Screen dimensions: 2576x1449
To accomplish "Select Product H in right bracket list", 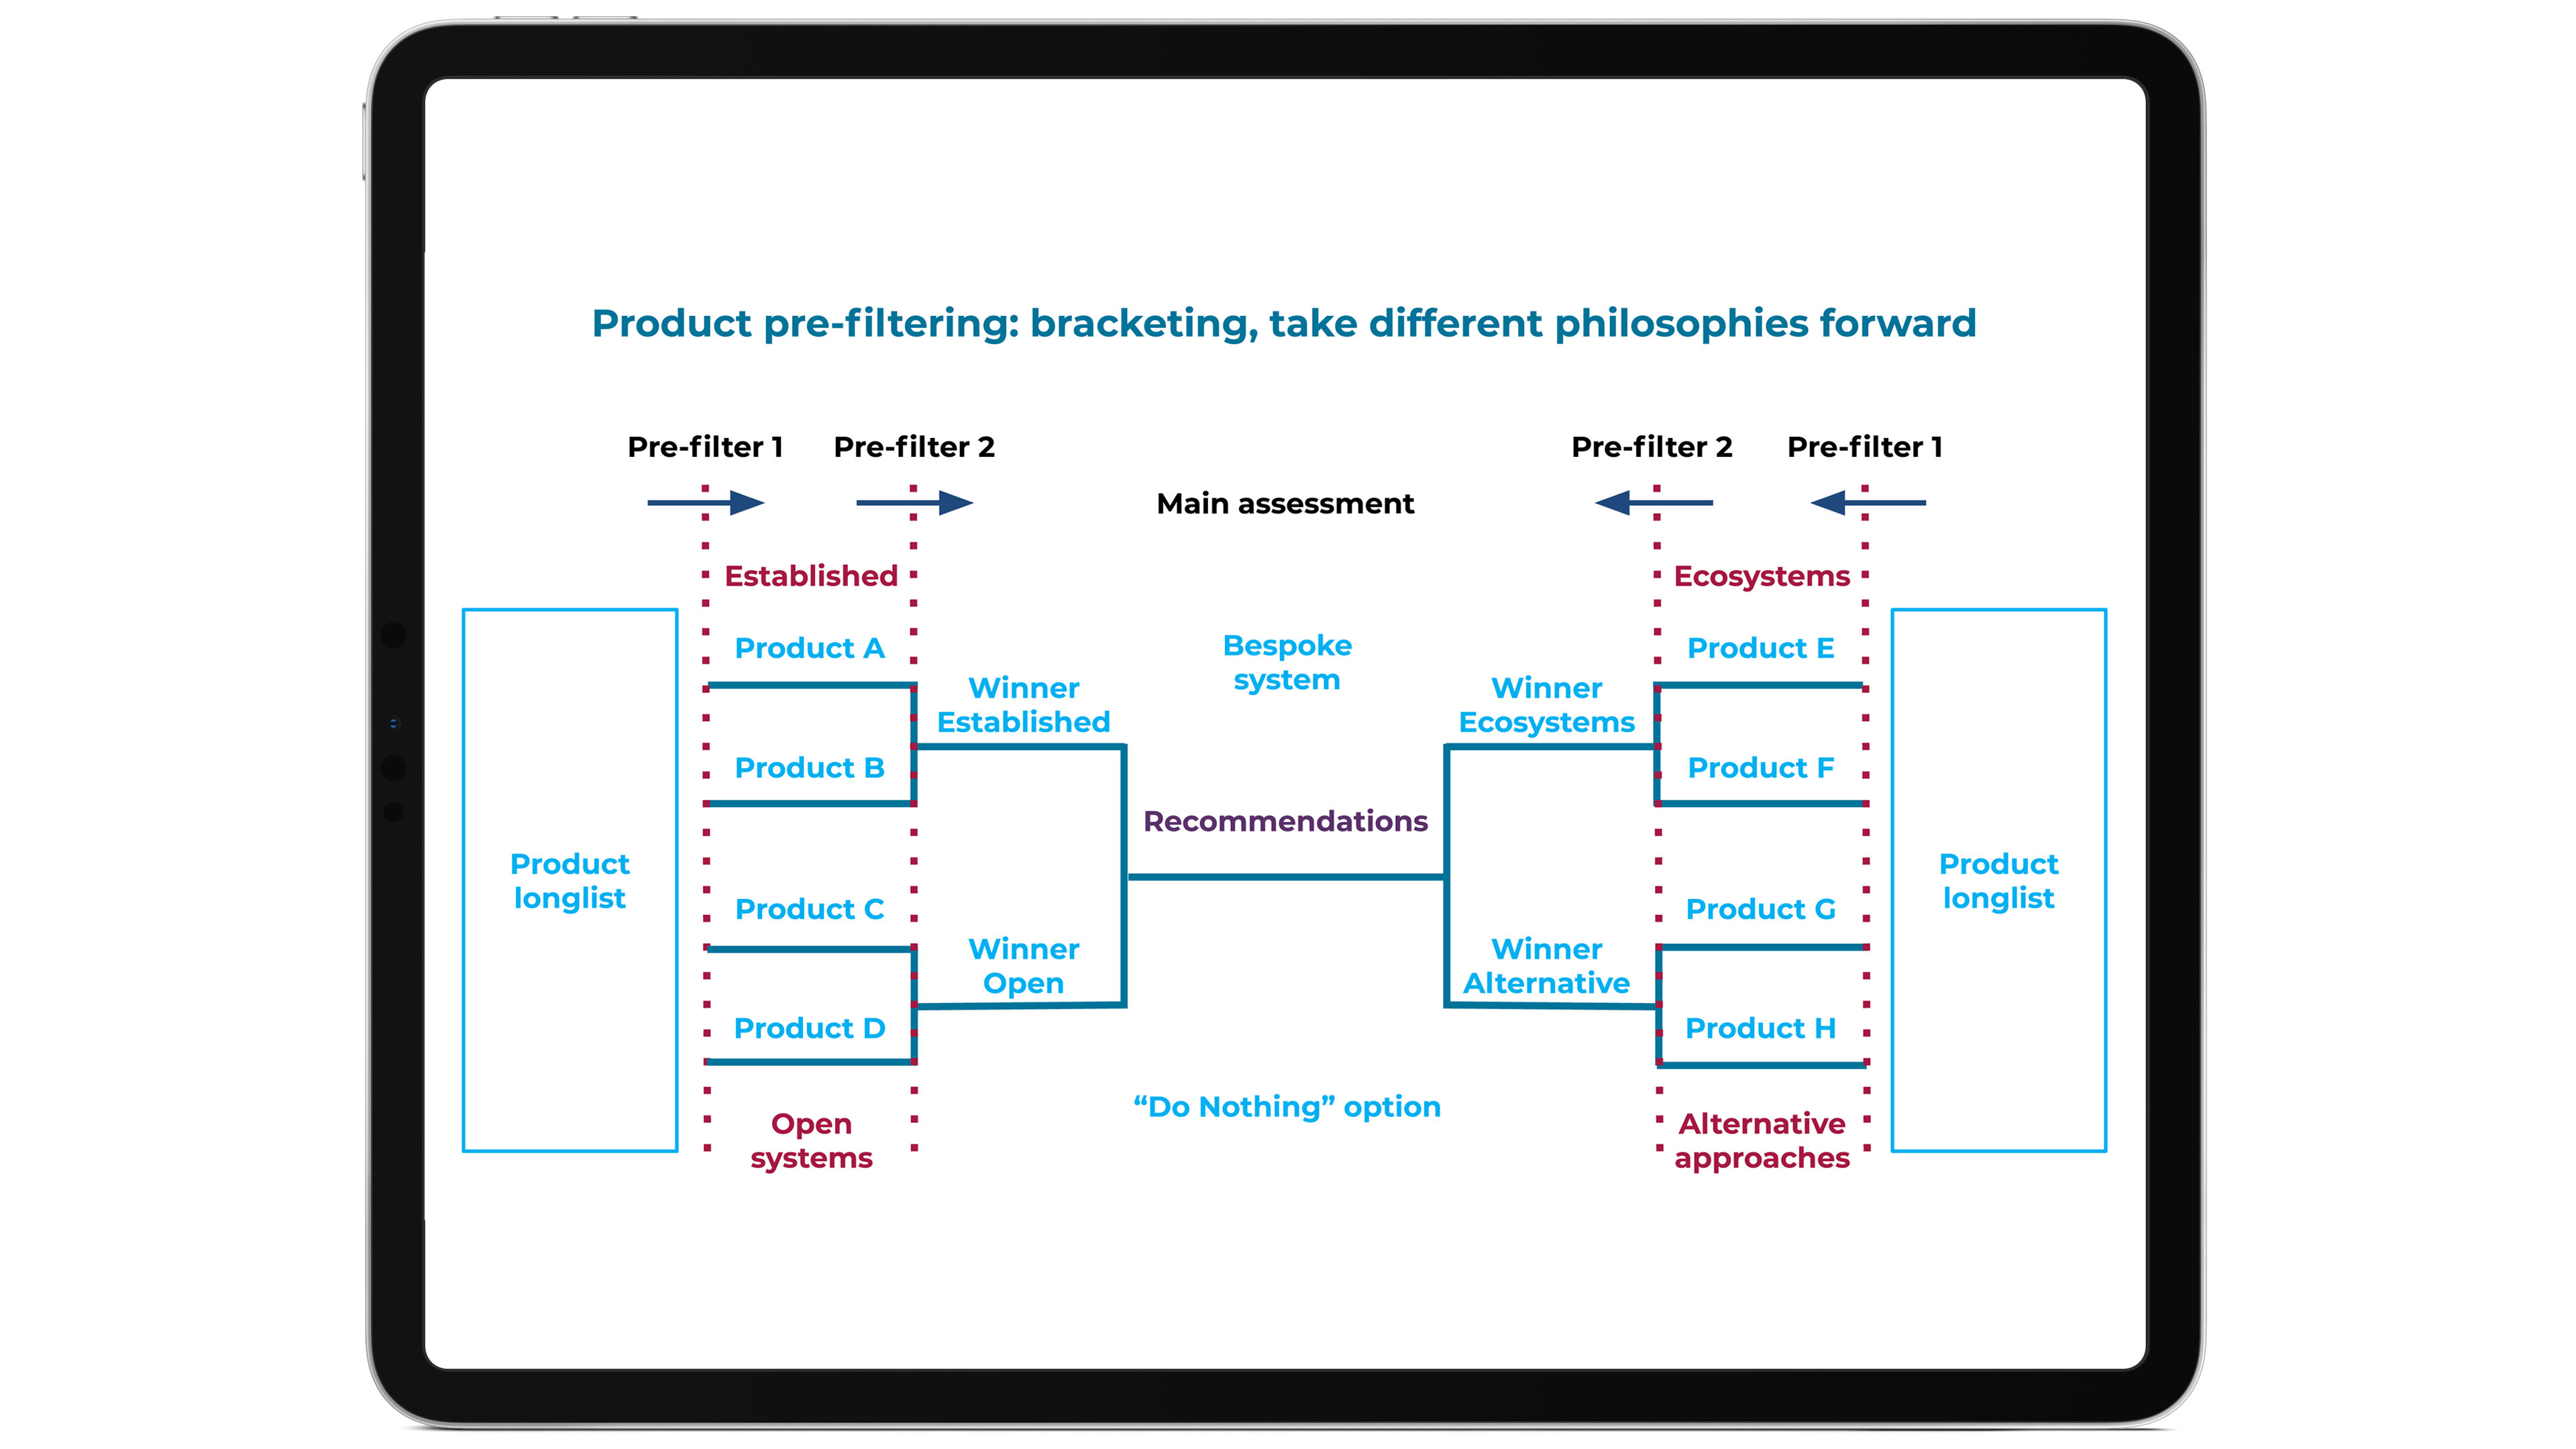I will [x=1760, y=1026].
